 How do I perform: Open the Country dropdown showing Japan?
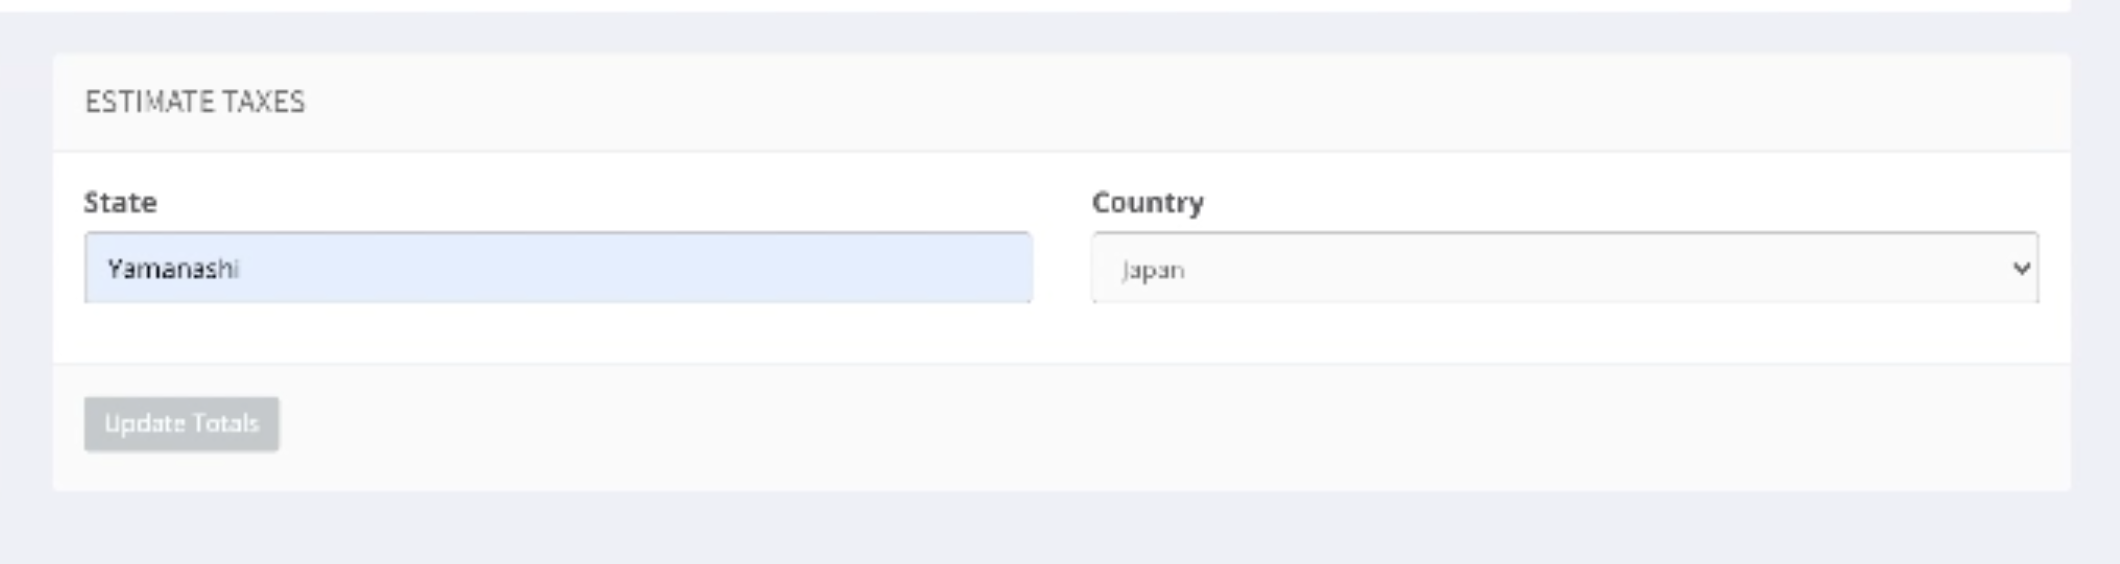(x=1565, y=268)
